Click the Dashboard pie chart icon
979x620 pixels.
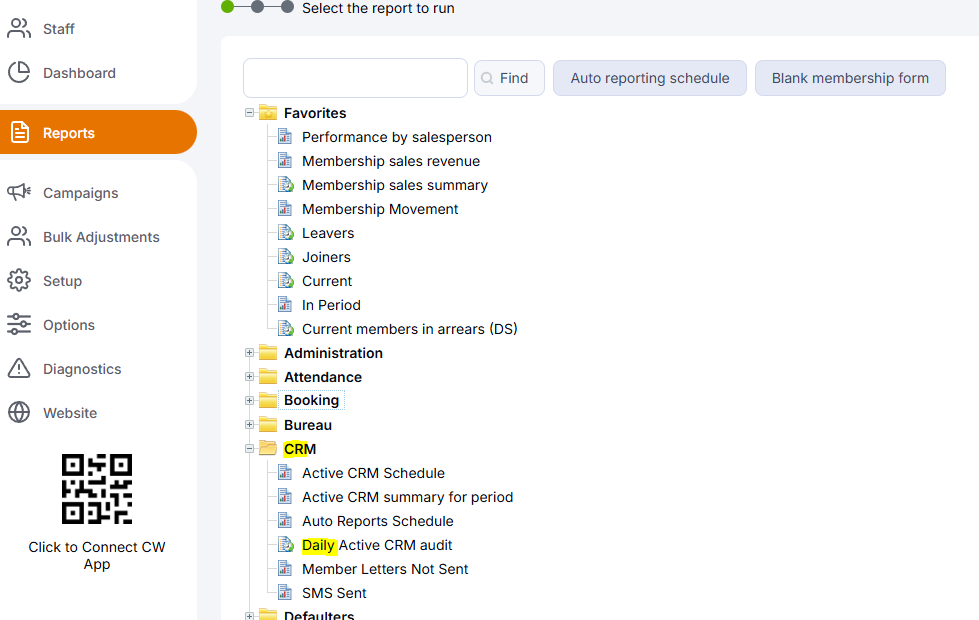coord(19,72)
